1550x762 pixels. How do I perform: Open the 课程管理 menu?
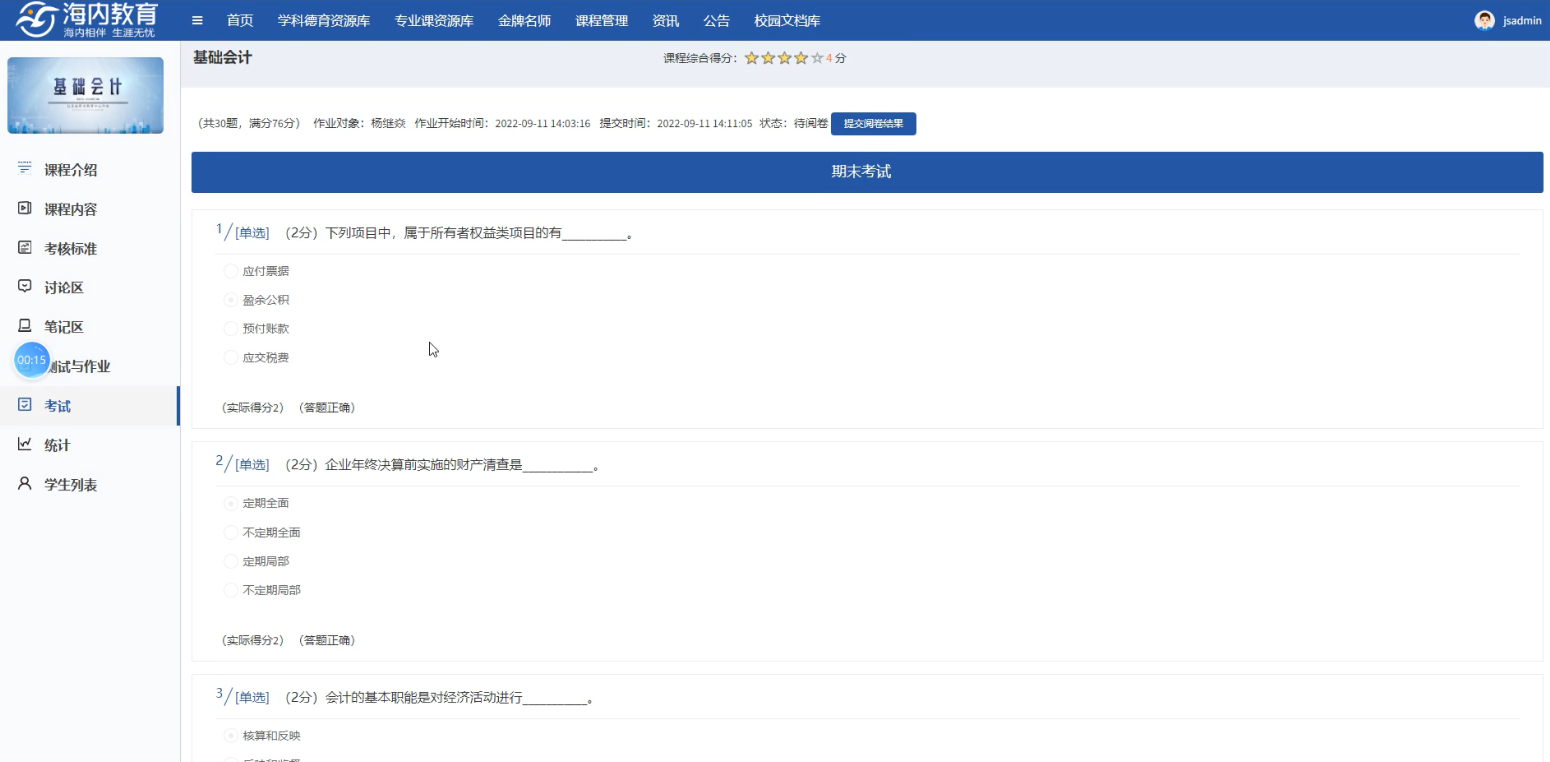click(602, 21)
